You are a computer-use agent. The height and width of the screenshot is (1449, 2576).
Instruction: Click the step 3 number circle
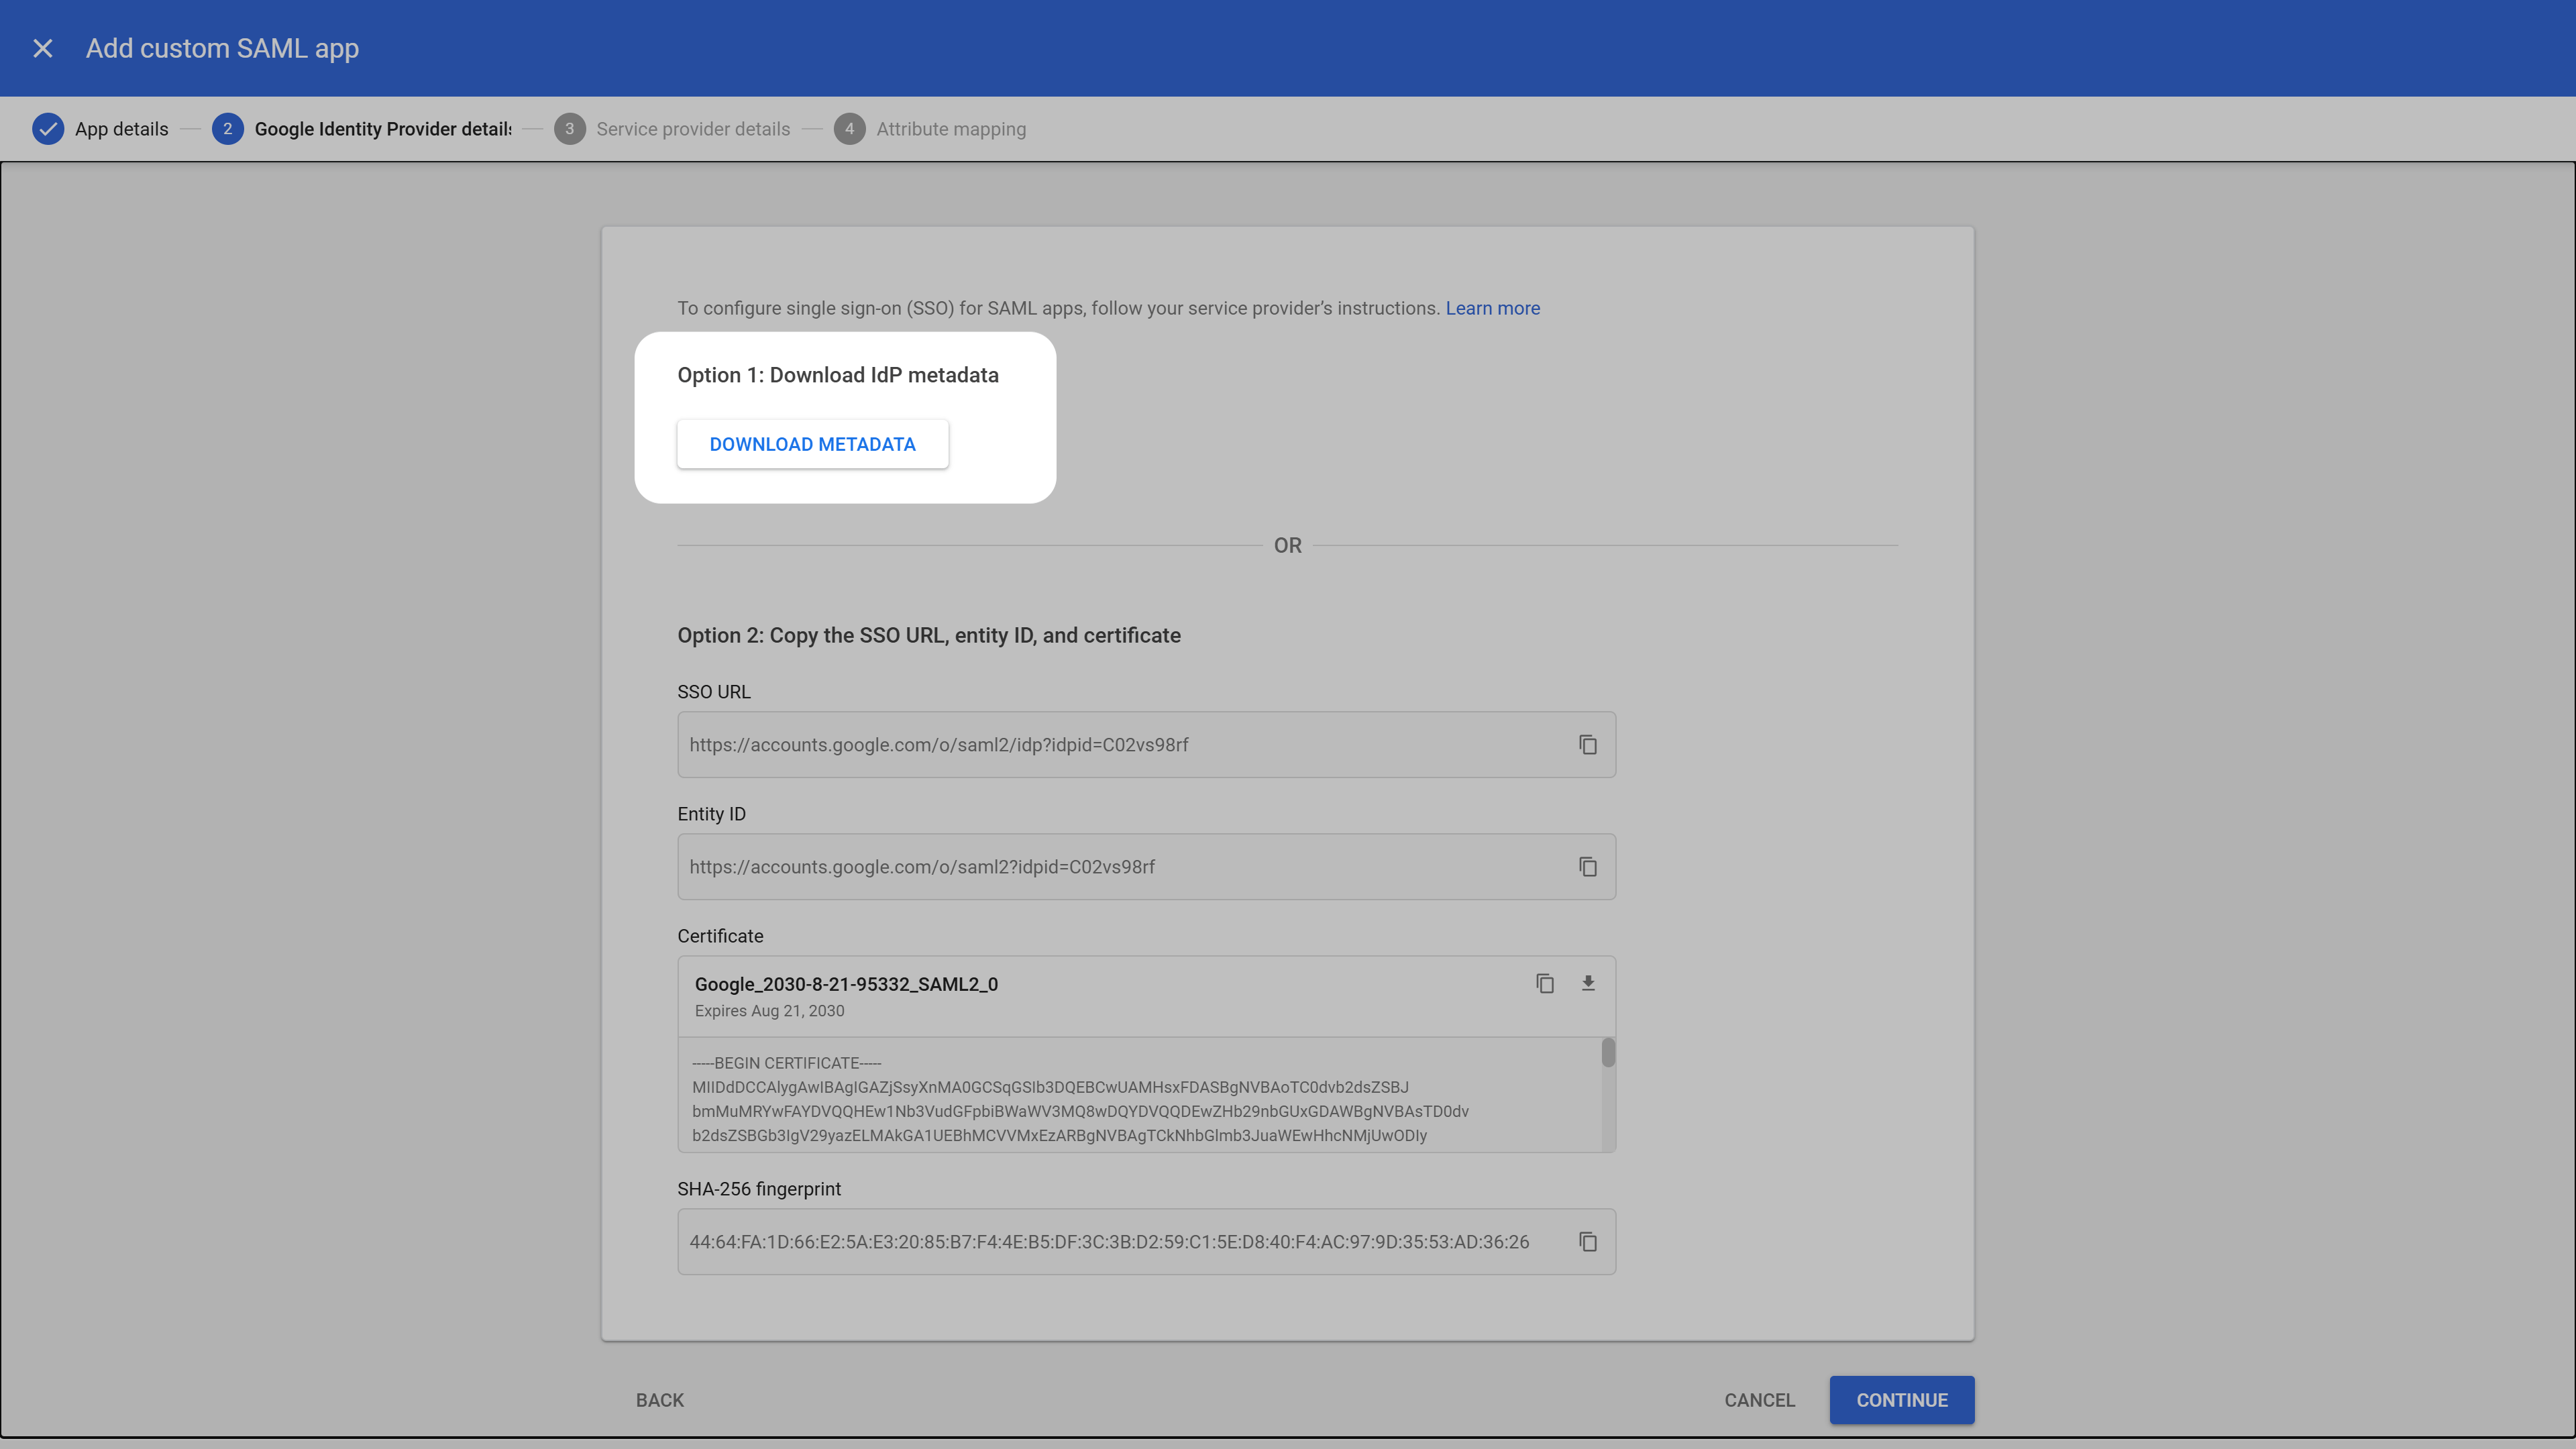(569, 129)
